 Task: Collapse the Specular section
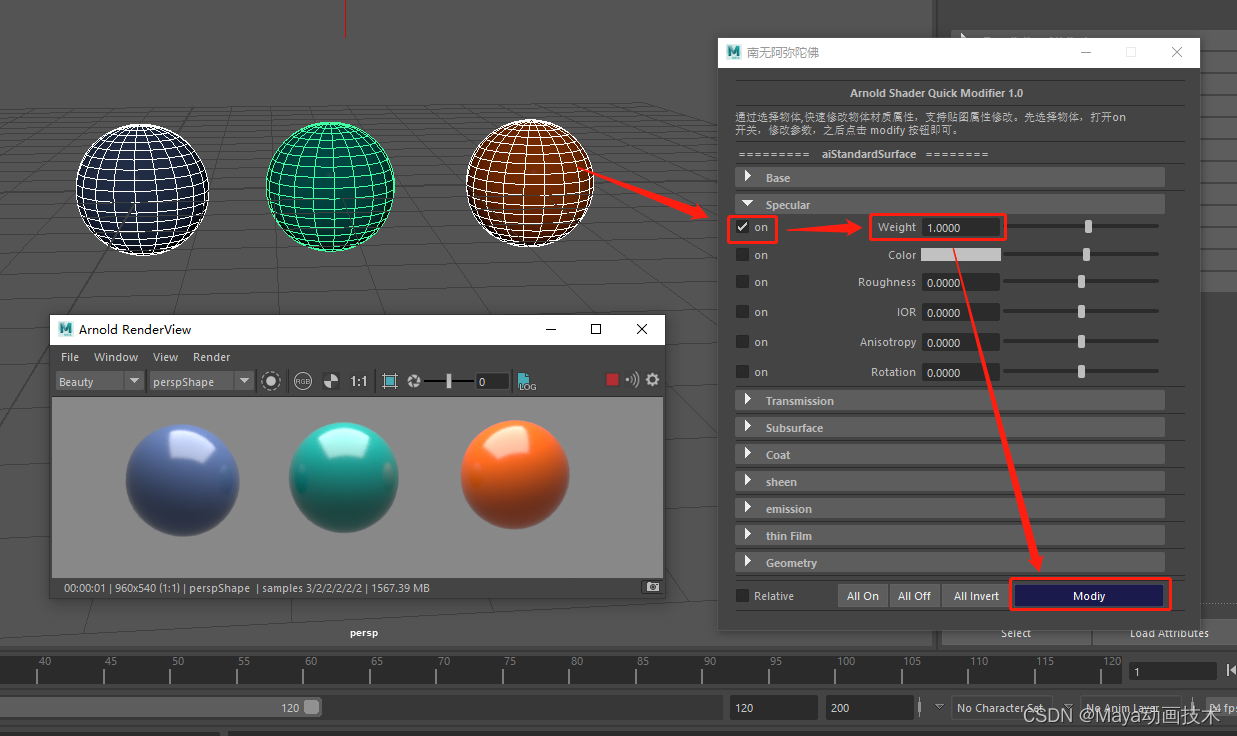coord(950,204)
